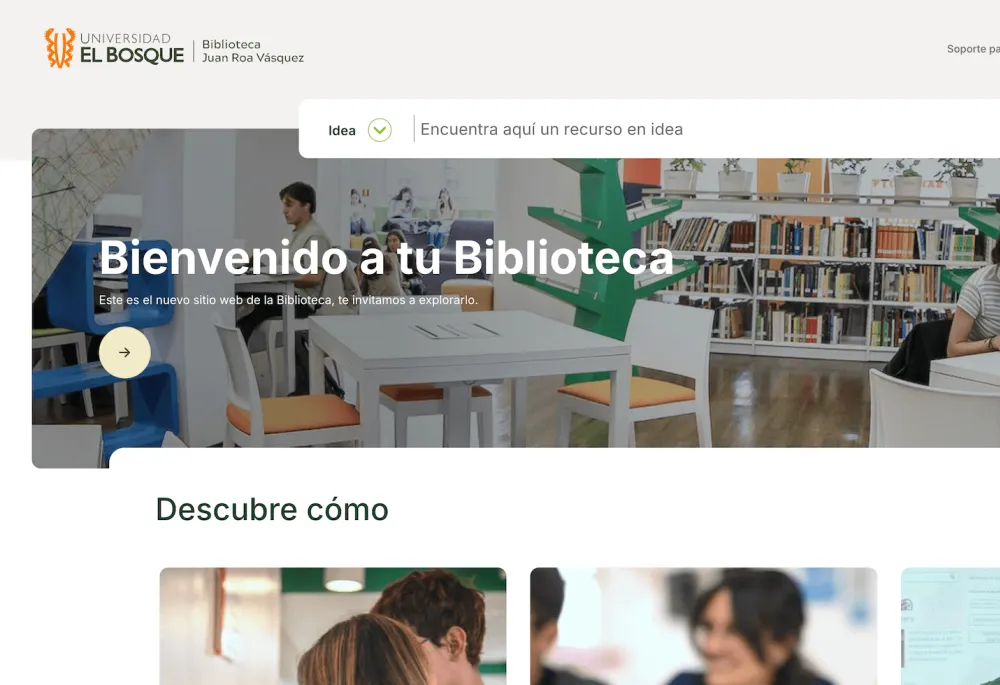Select the Idea search scope label

coord(342,131)
